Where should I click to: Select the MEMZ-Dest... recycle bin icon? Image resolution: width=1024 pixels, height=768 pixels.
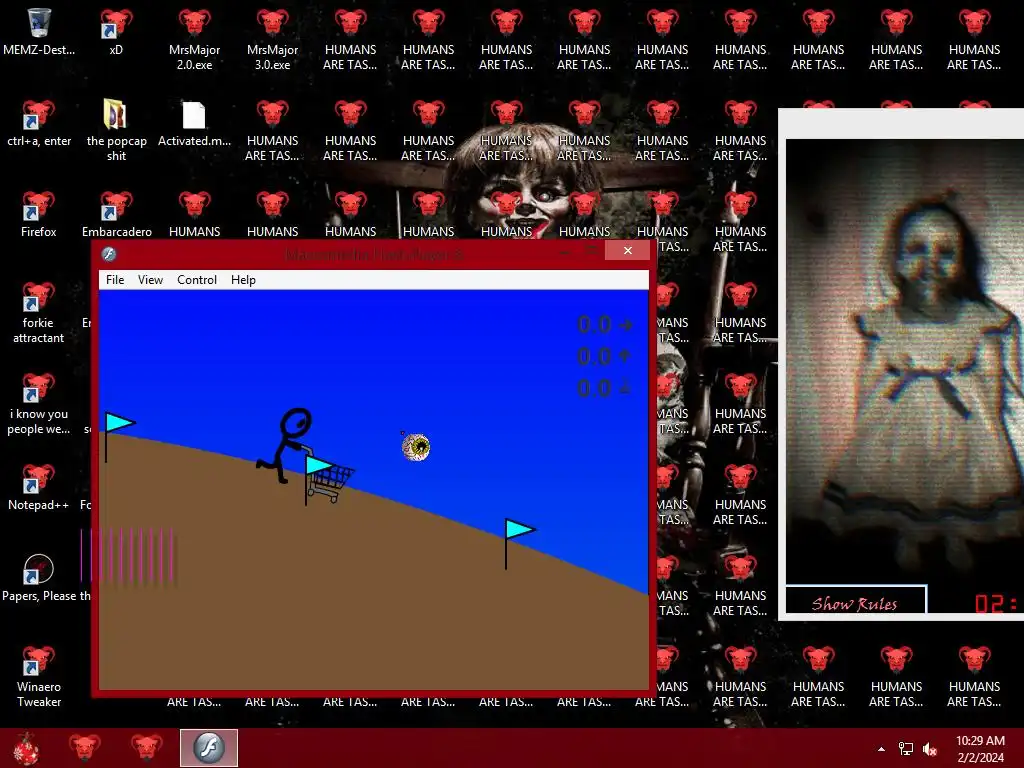(x=39, y=33)
